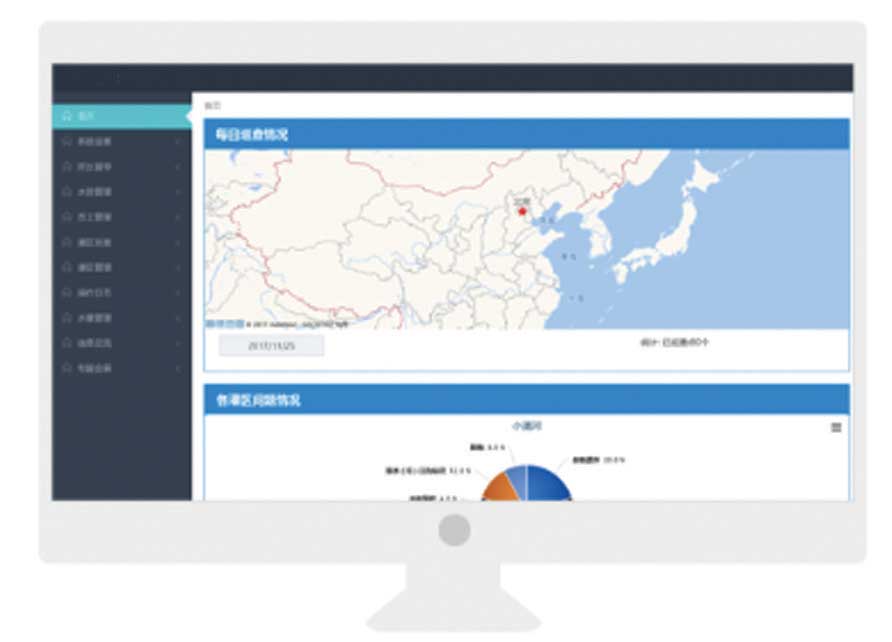
Task: Open the pie chart hamburger menu icon
Action: click(x=836, y=428)
